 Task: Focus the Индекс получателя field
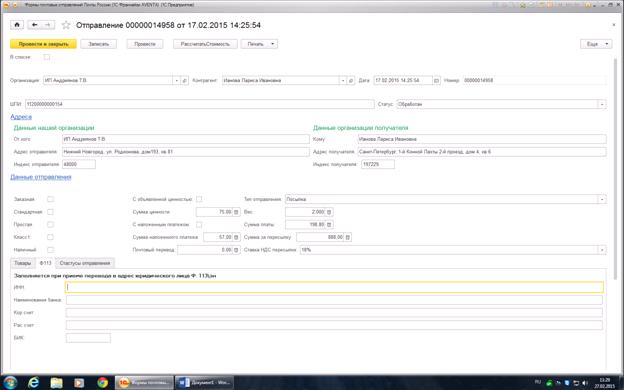pos(378,164)
